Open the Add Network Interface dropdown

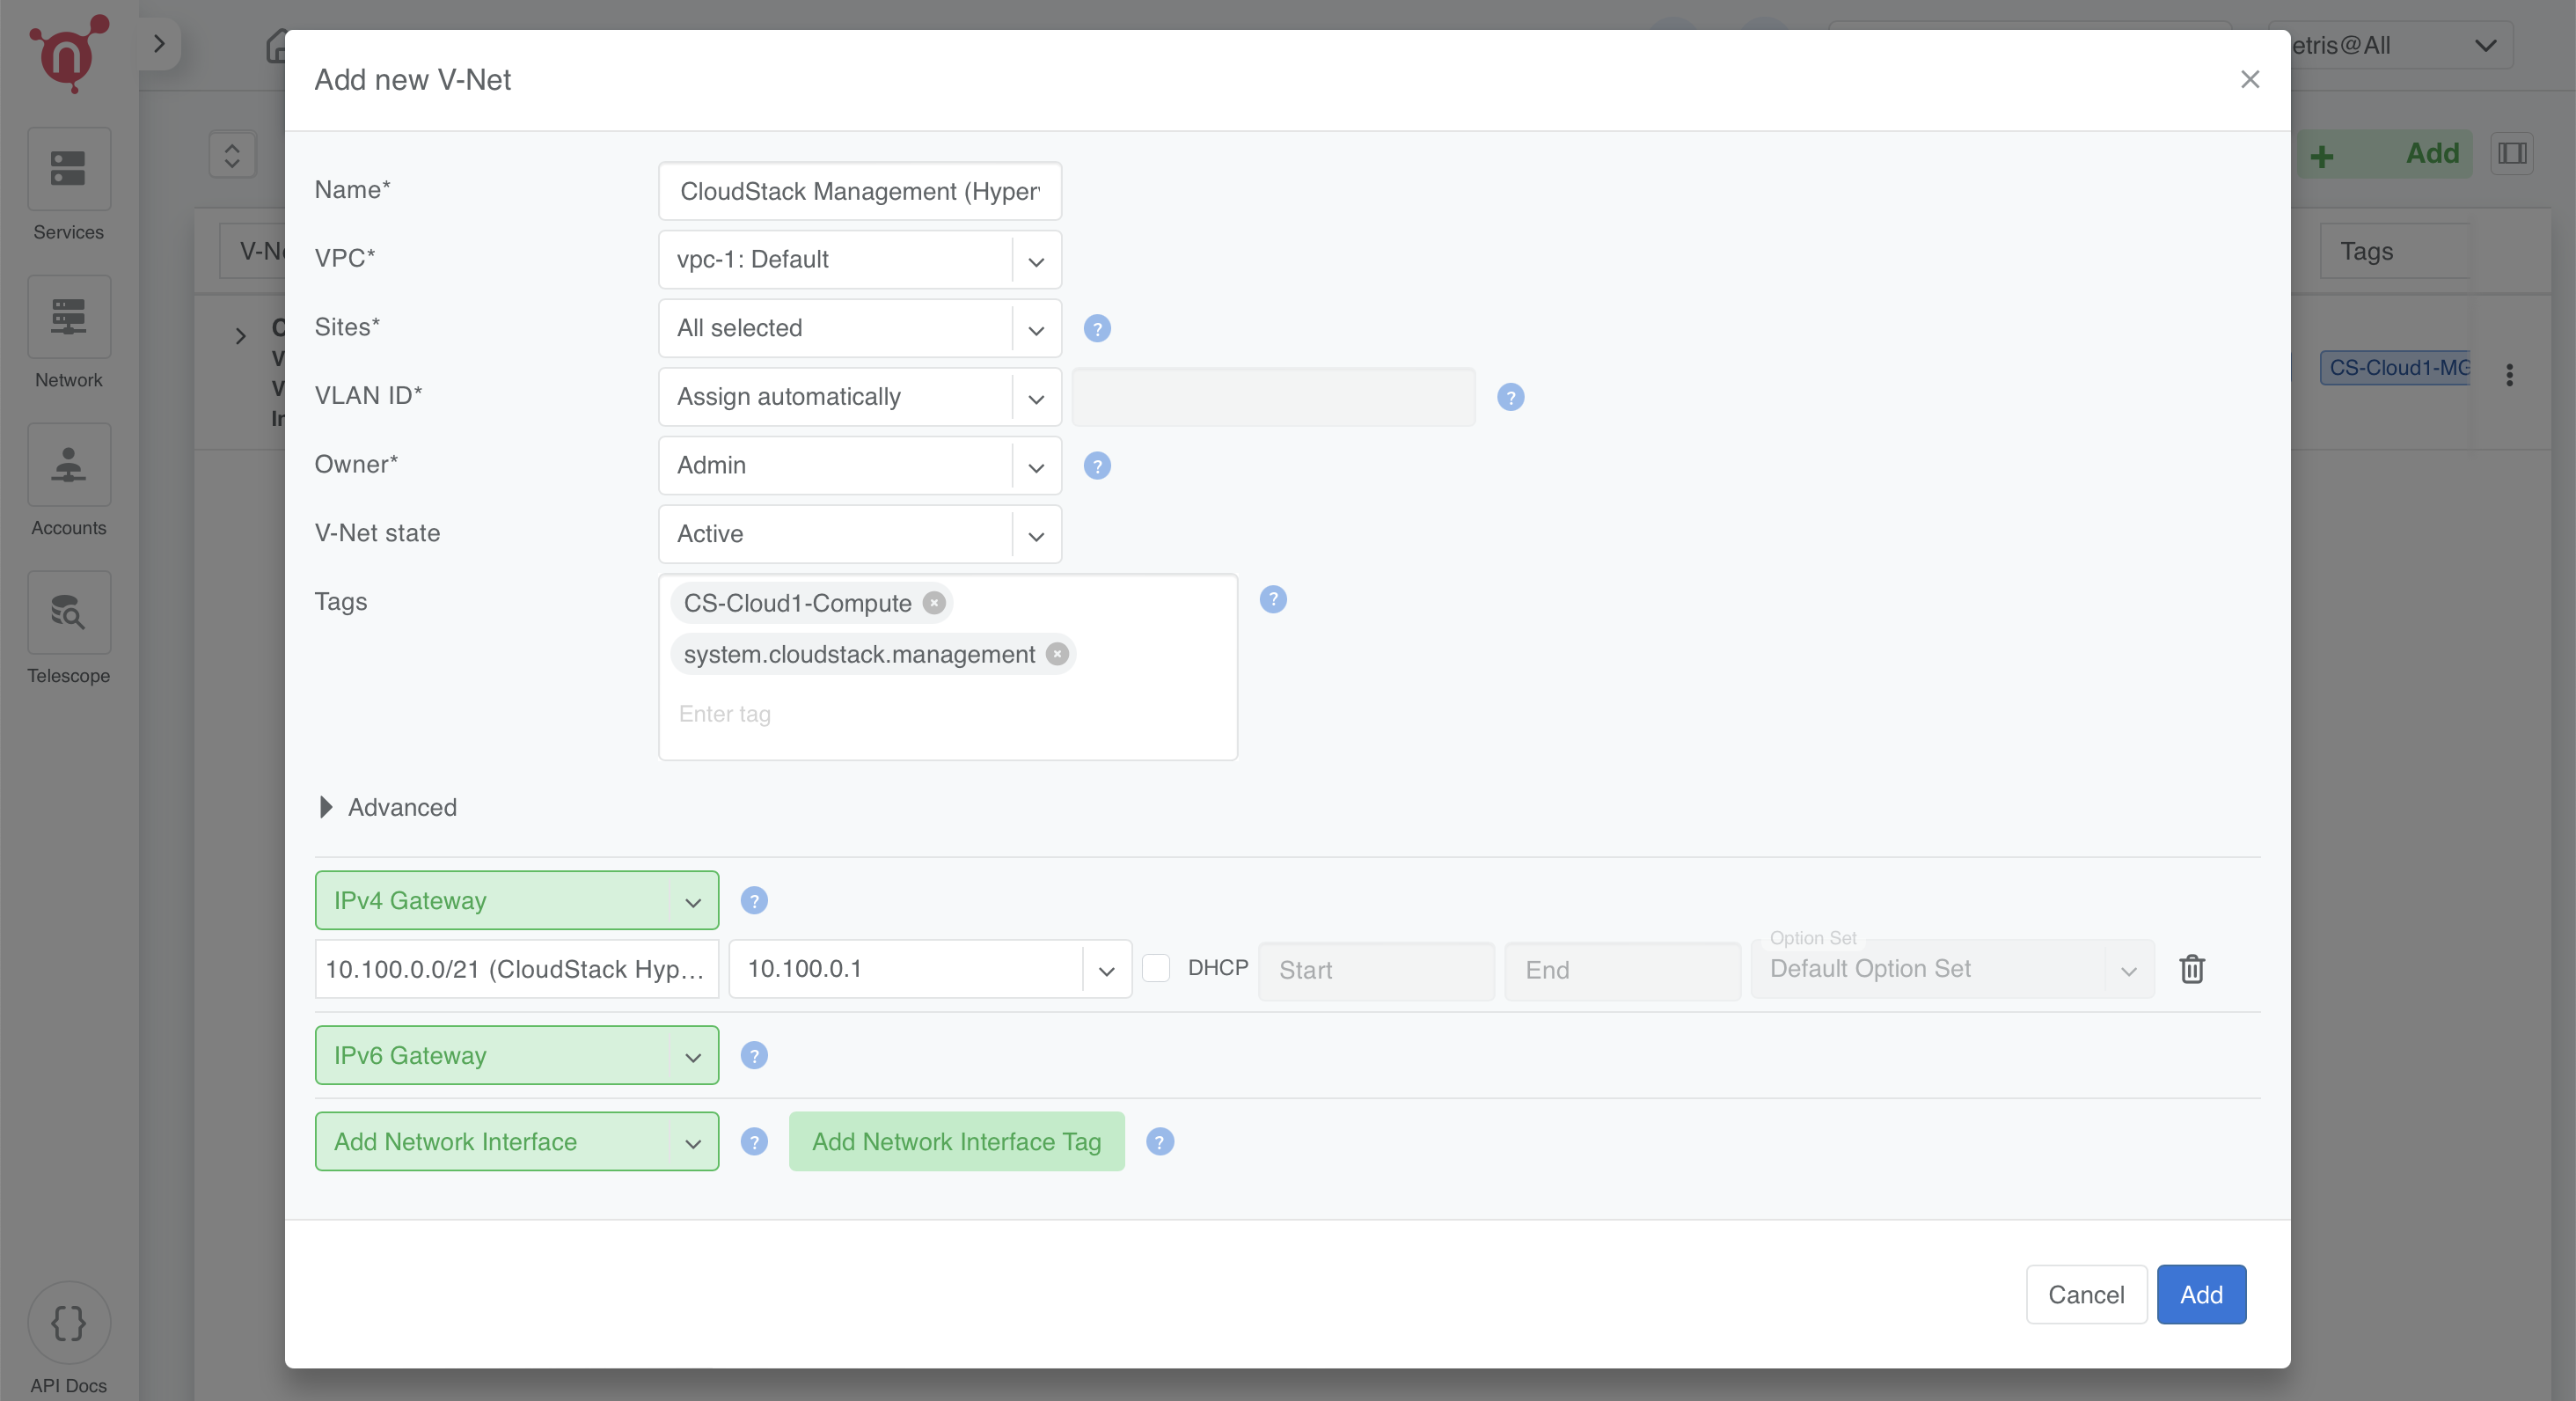(516, 1141)
